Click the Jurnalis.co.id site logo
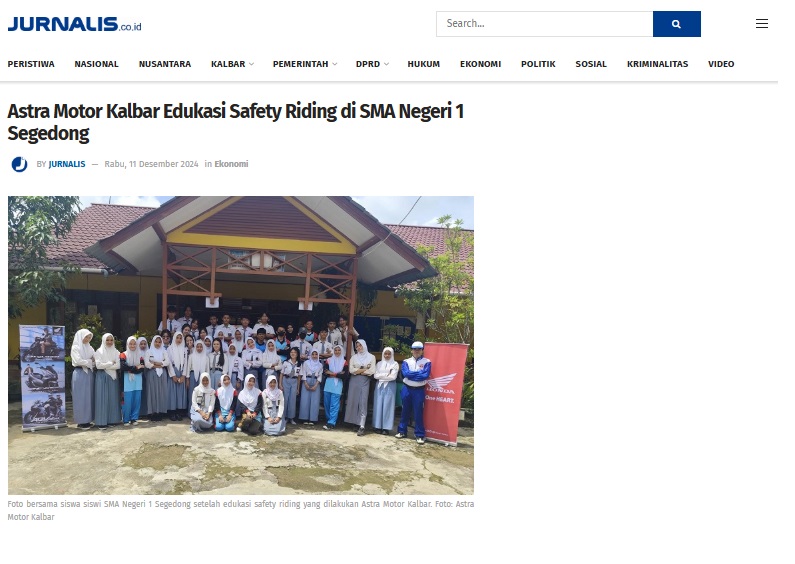795x564 pixels. coord(75,24)
